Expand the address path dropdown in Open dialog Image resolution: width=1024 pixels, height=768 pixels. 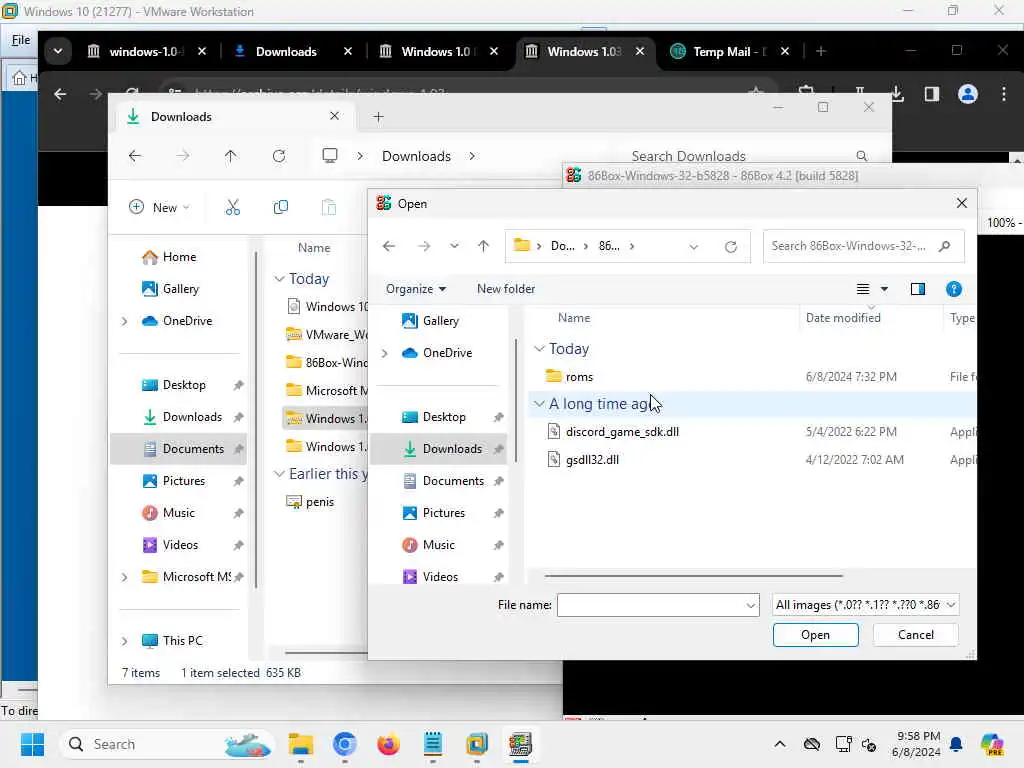pyautogui.click(x=694, y=246)
